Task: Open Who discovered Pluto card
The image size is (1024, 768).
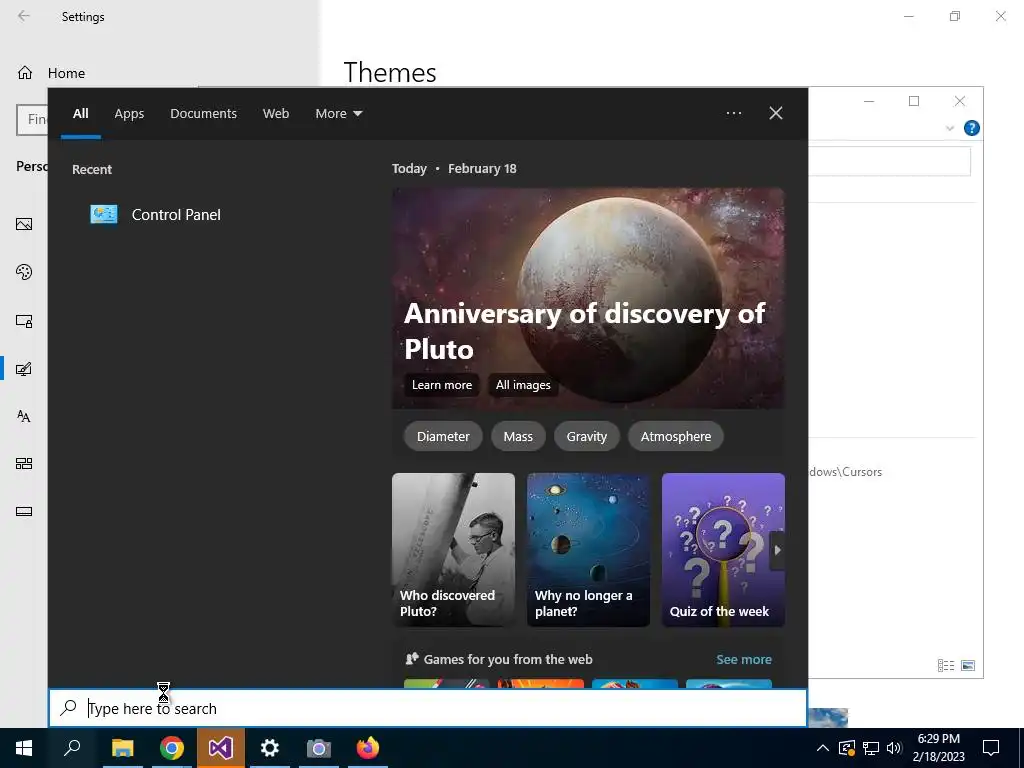Action: coord(453,550)
